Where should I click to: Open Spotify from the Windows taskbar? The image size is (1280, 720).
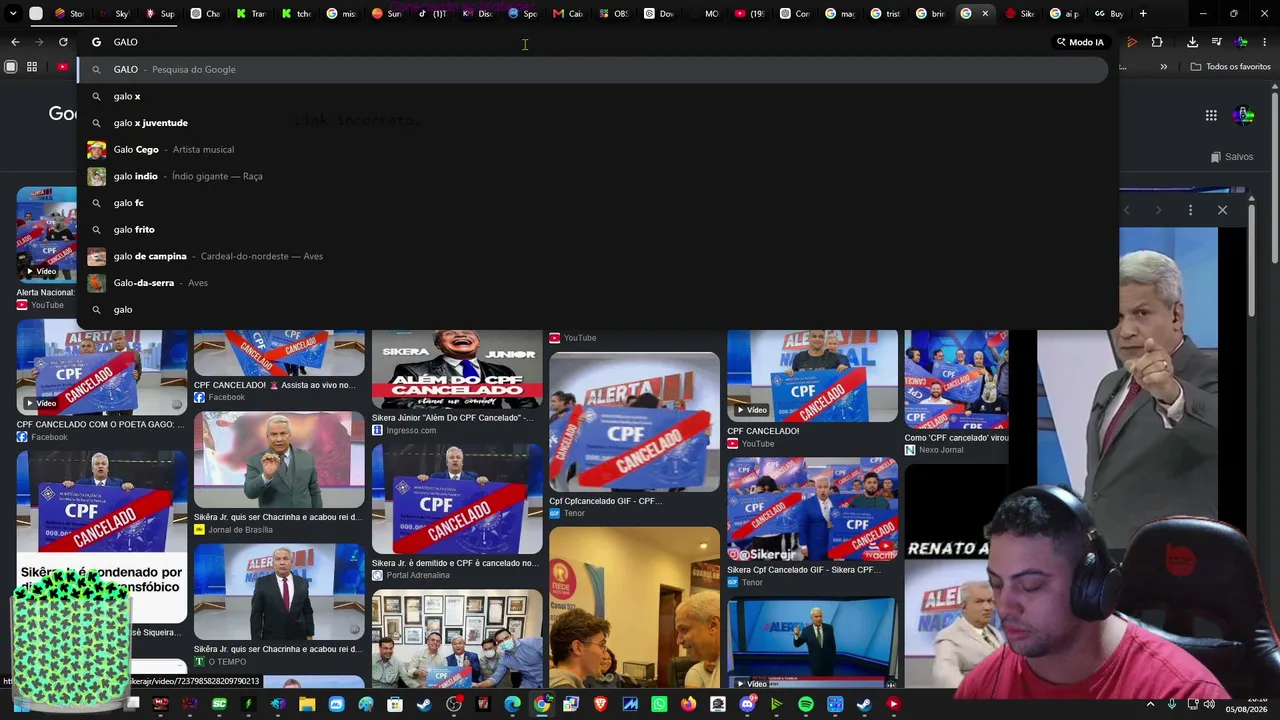(806, 705)
